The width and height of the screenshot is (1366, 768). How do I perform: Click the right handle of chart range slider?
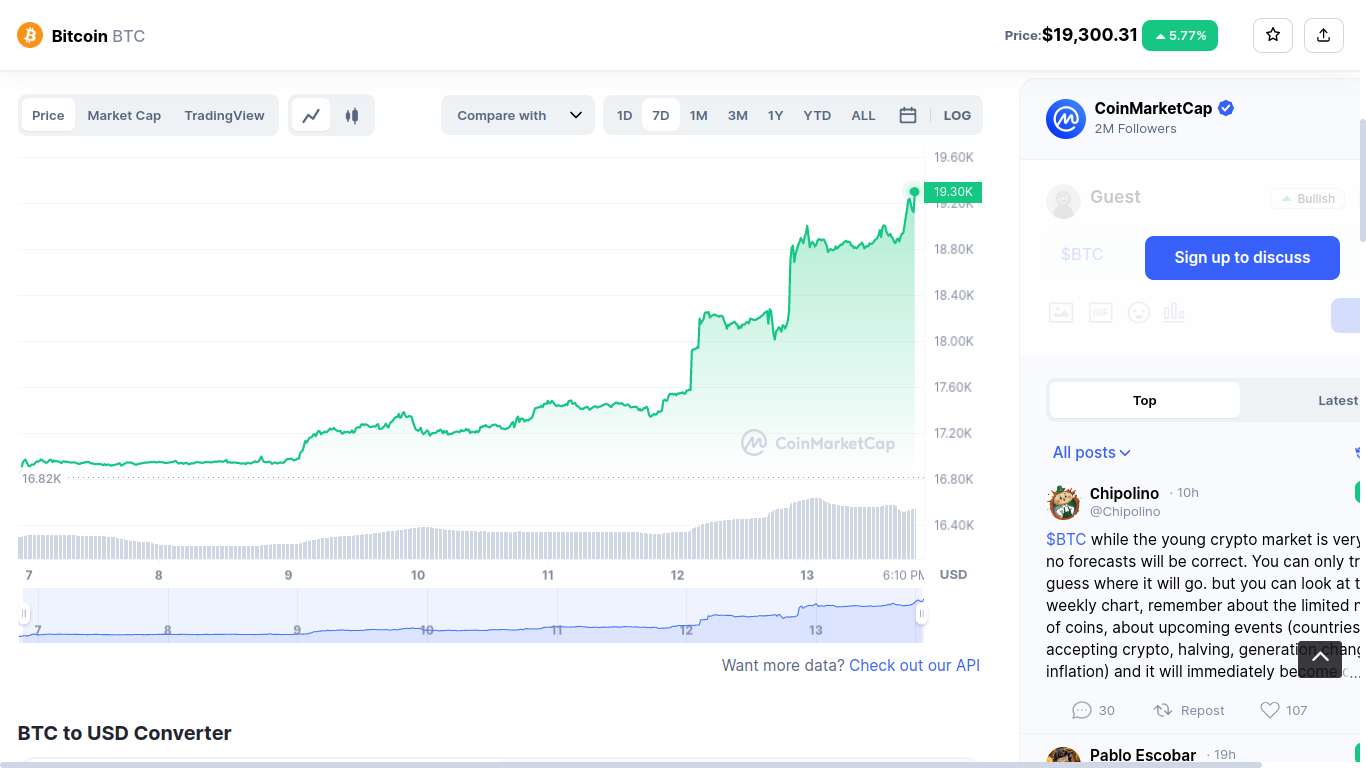click(x=921, y=614)
